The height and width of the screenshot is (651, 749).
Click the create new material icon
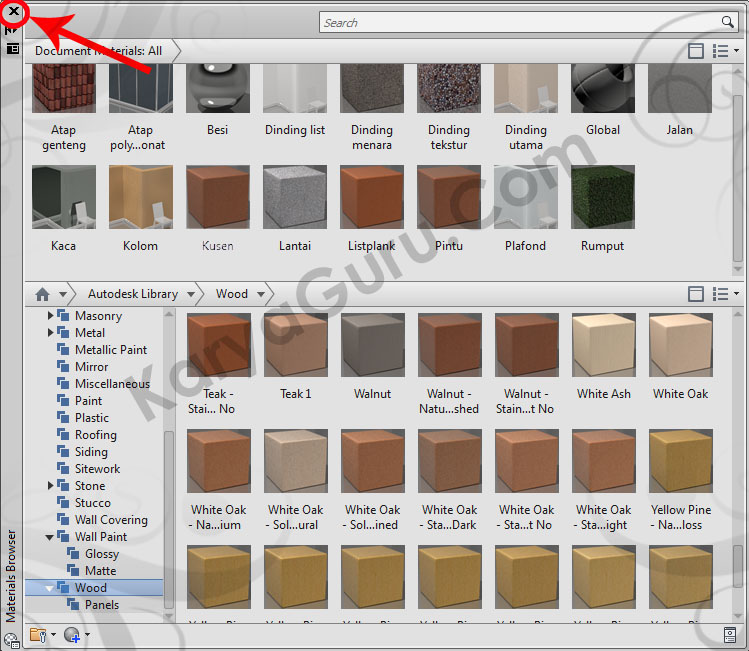pos(72,634)
